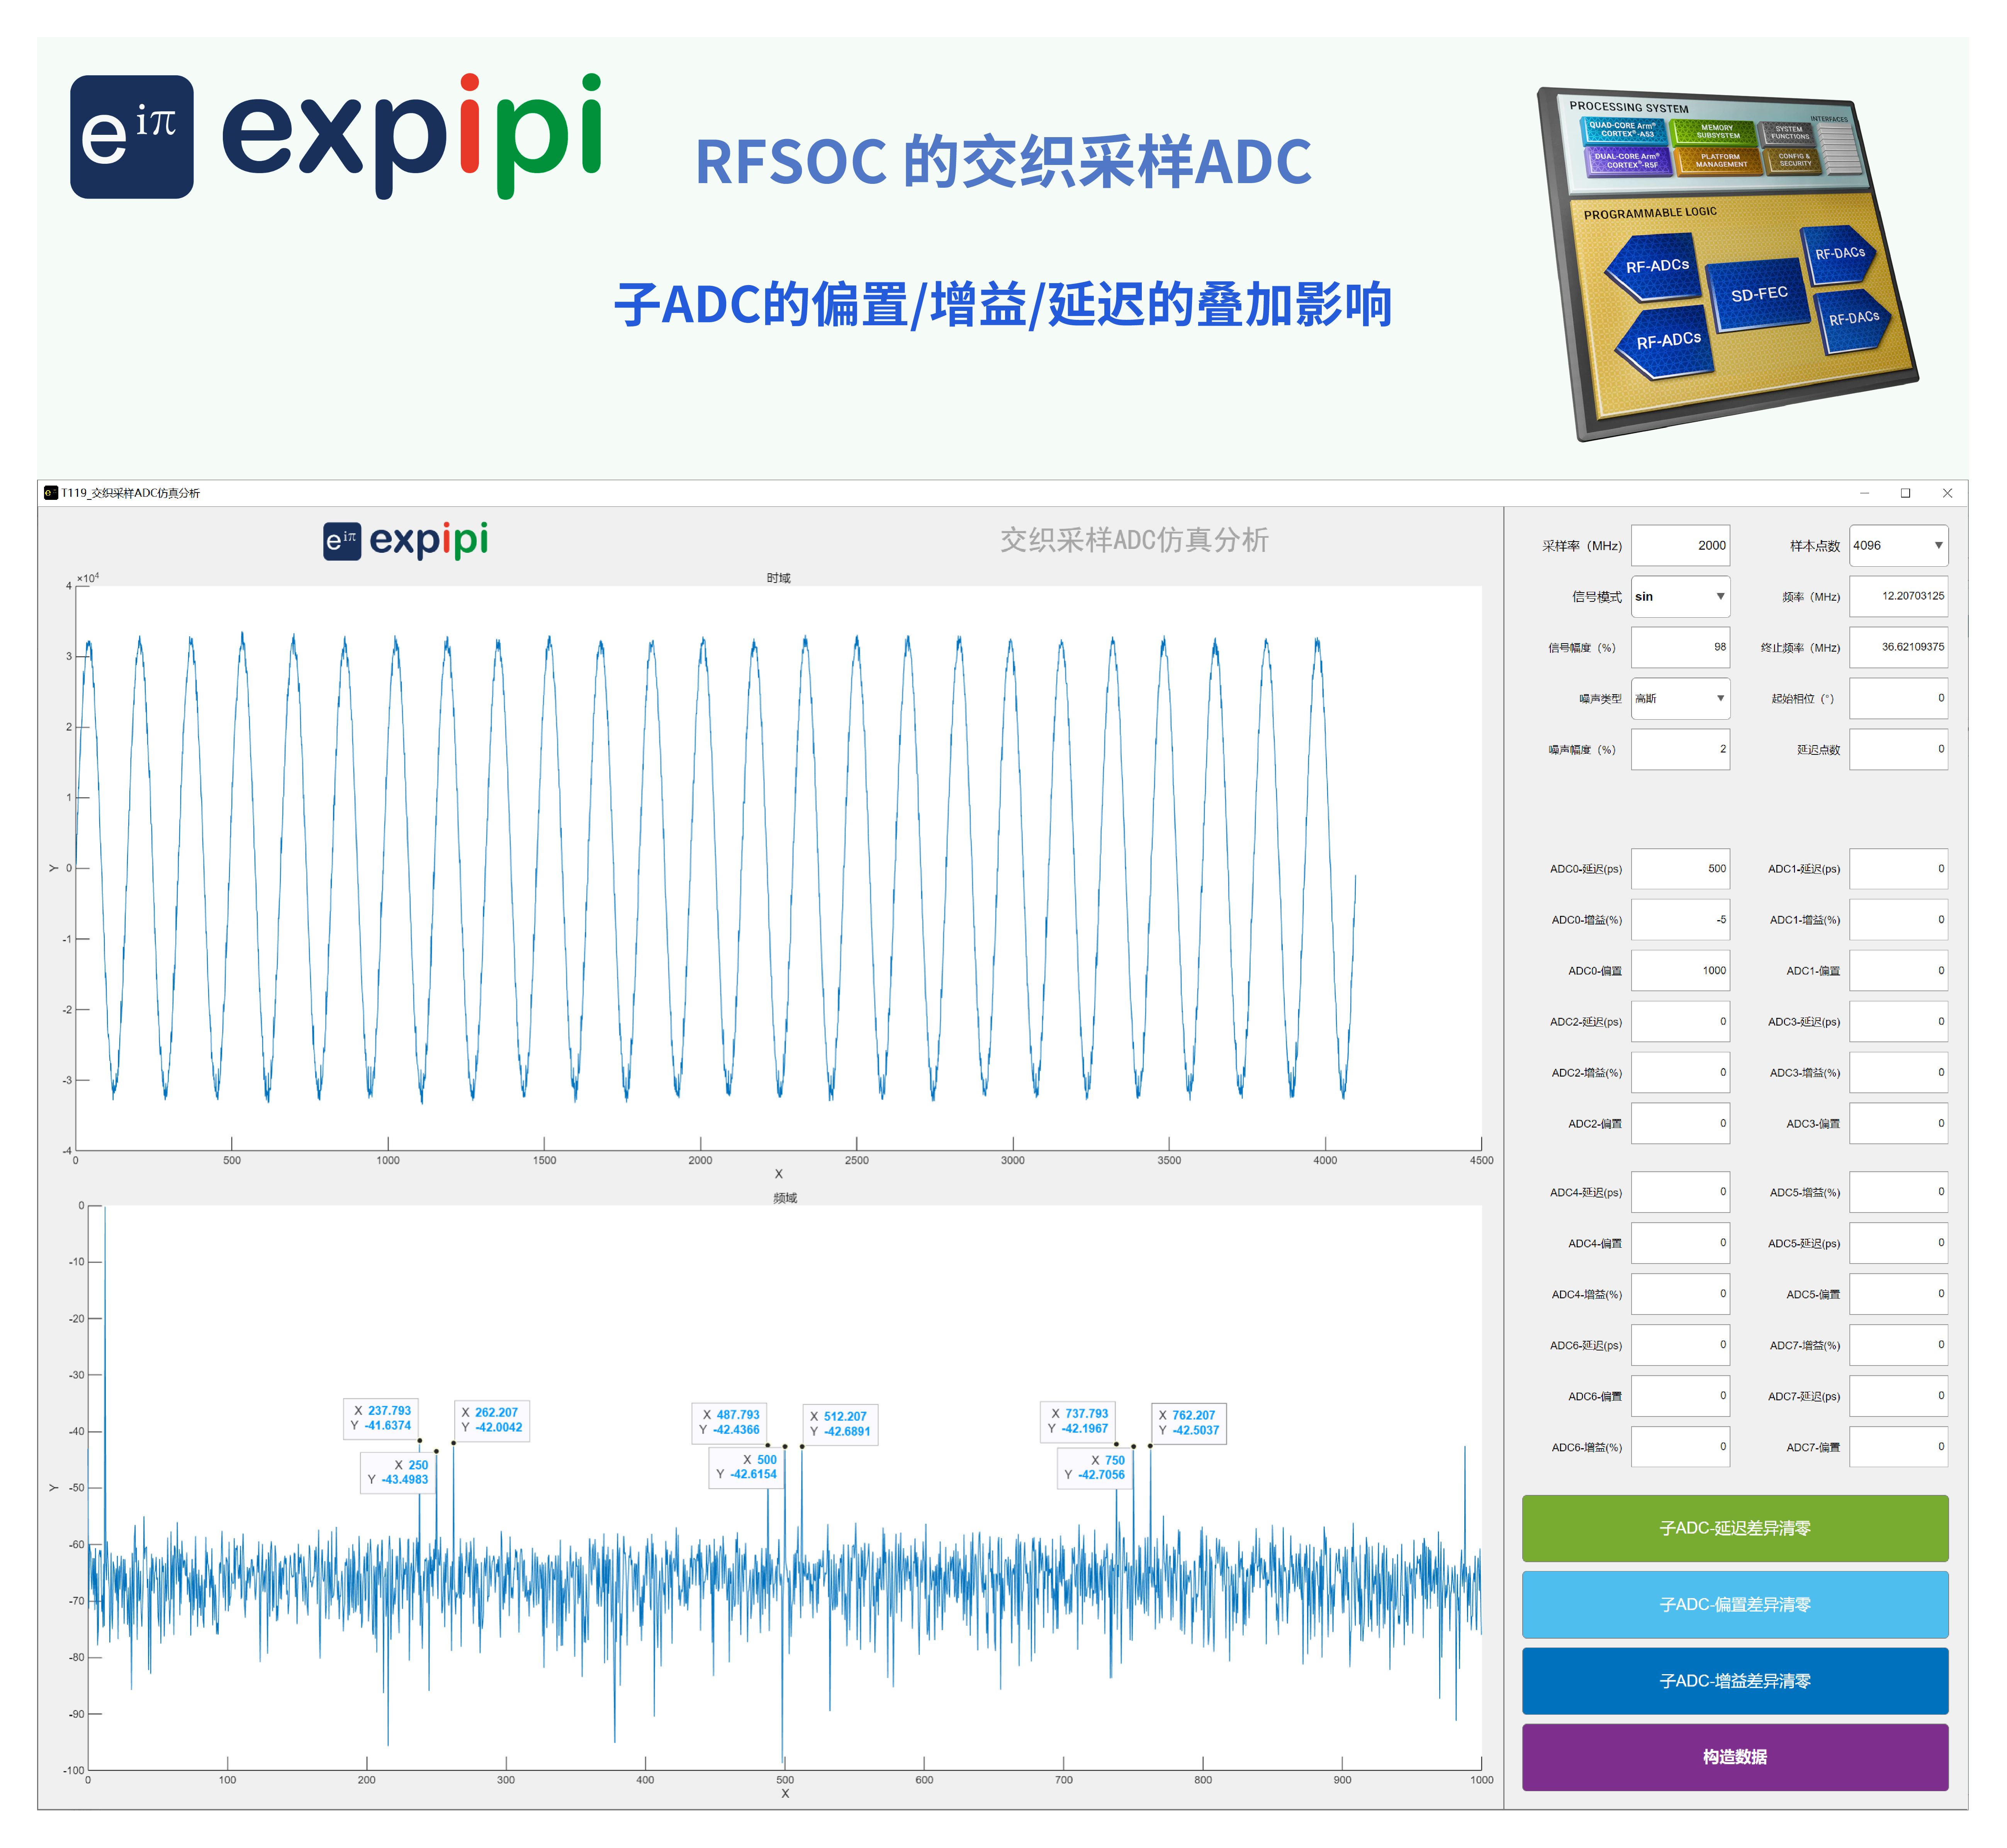Click the 起始相位 input field
The height and width of the screenshot is (1848, 2007).
1898,699
